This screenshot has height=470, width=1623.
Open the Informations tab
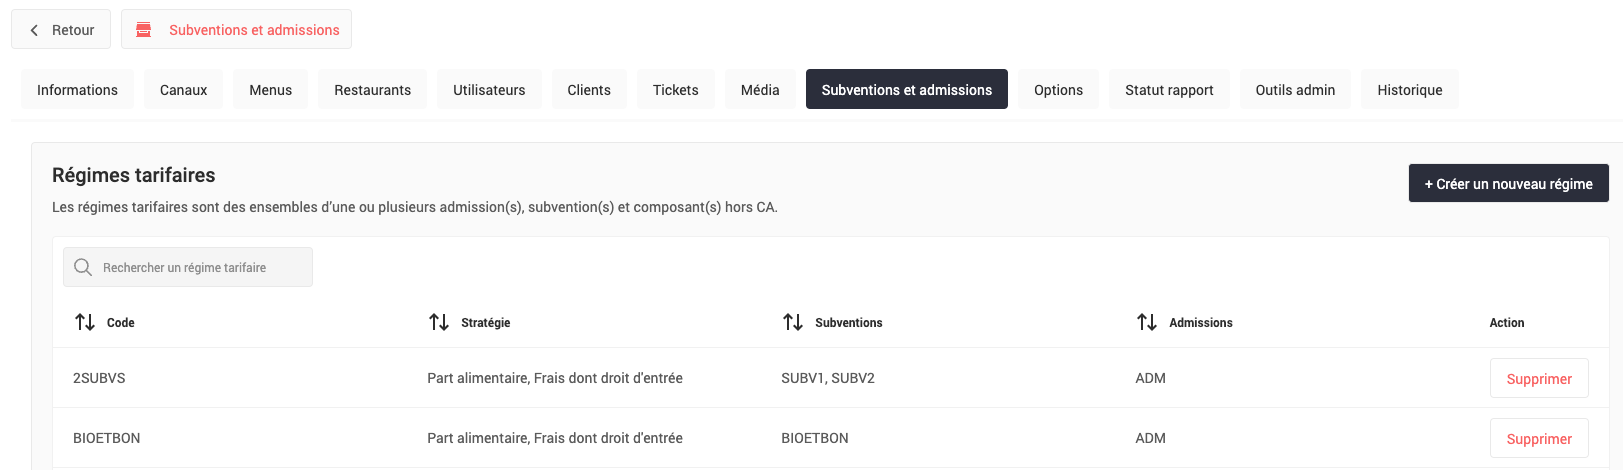pyautogui.click(x=77, y=90)
